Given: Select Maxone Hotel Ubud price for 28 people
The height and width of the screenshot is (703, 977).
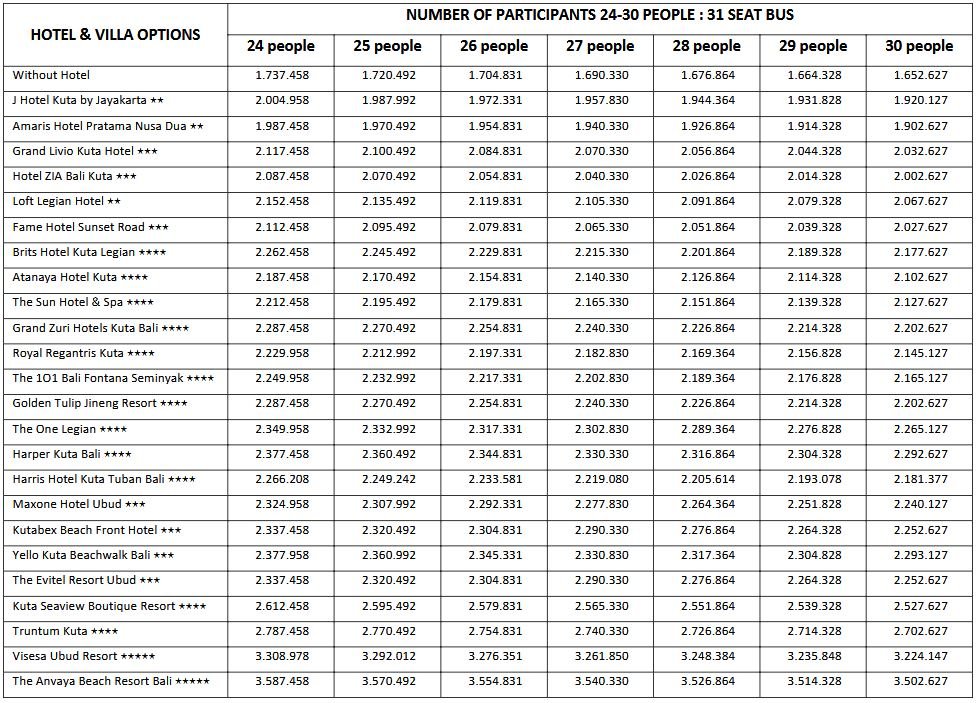Looking at the screenshot, I should (x=708, y=504).
